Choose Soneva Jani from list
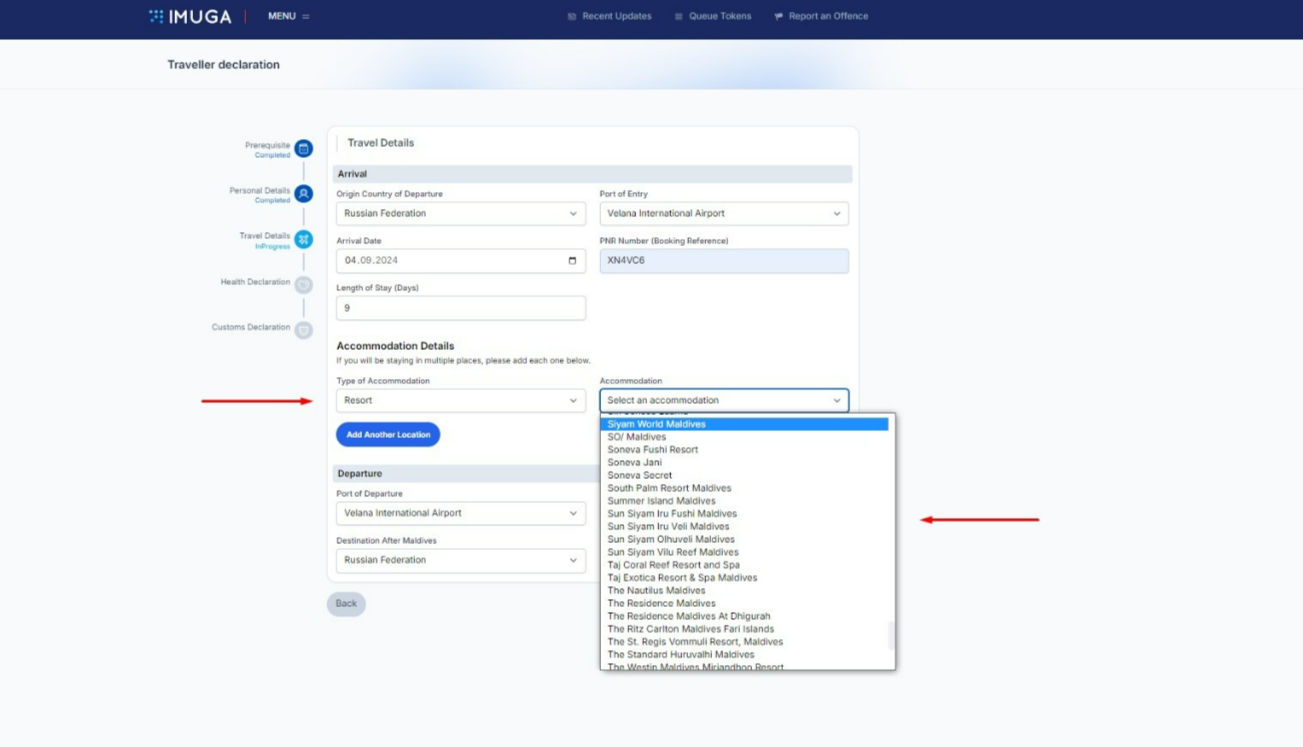Screen dimensions: 1303x747 click(744, 463)
